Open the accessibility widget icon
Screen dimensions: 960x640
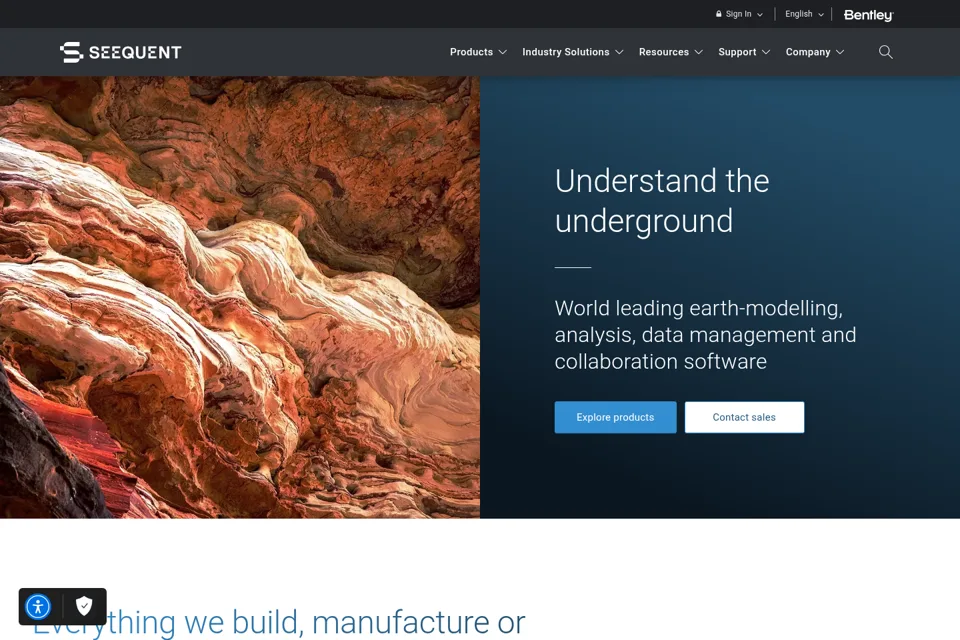pyautogui.click(x=38, y=607)
